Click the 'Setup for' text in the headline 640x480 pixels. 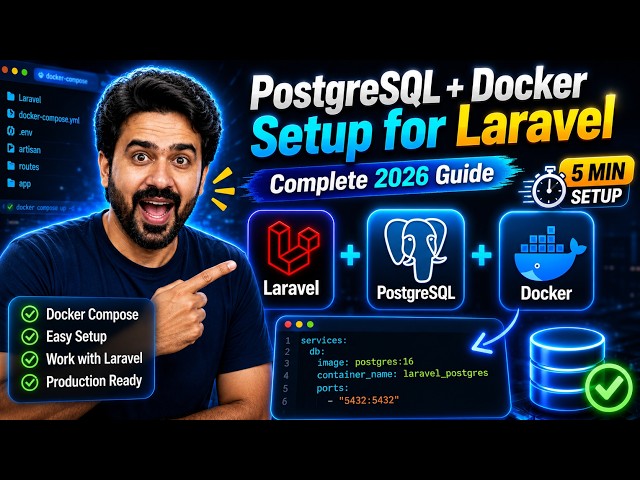point(348,131)
